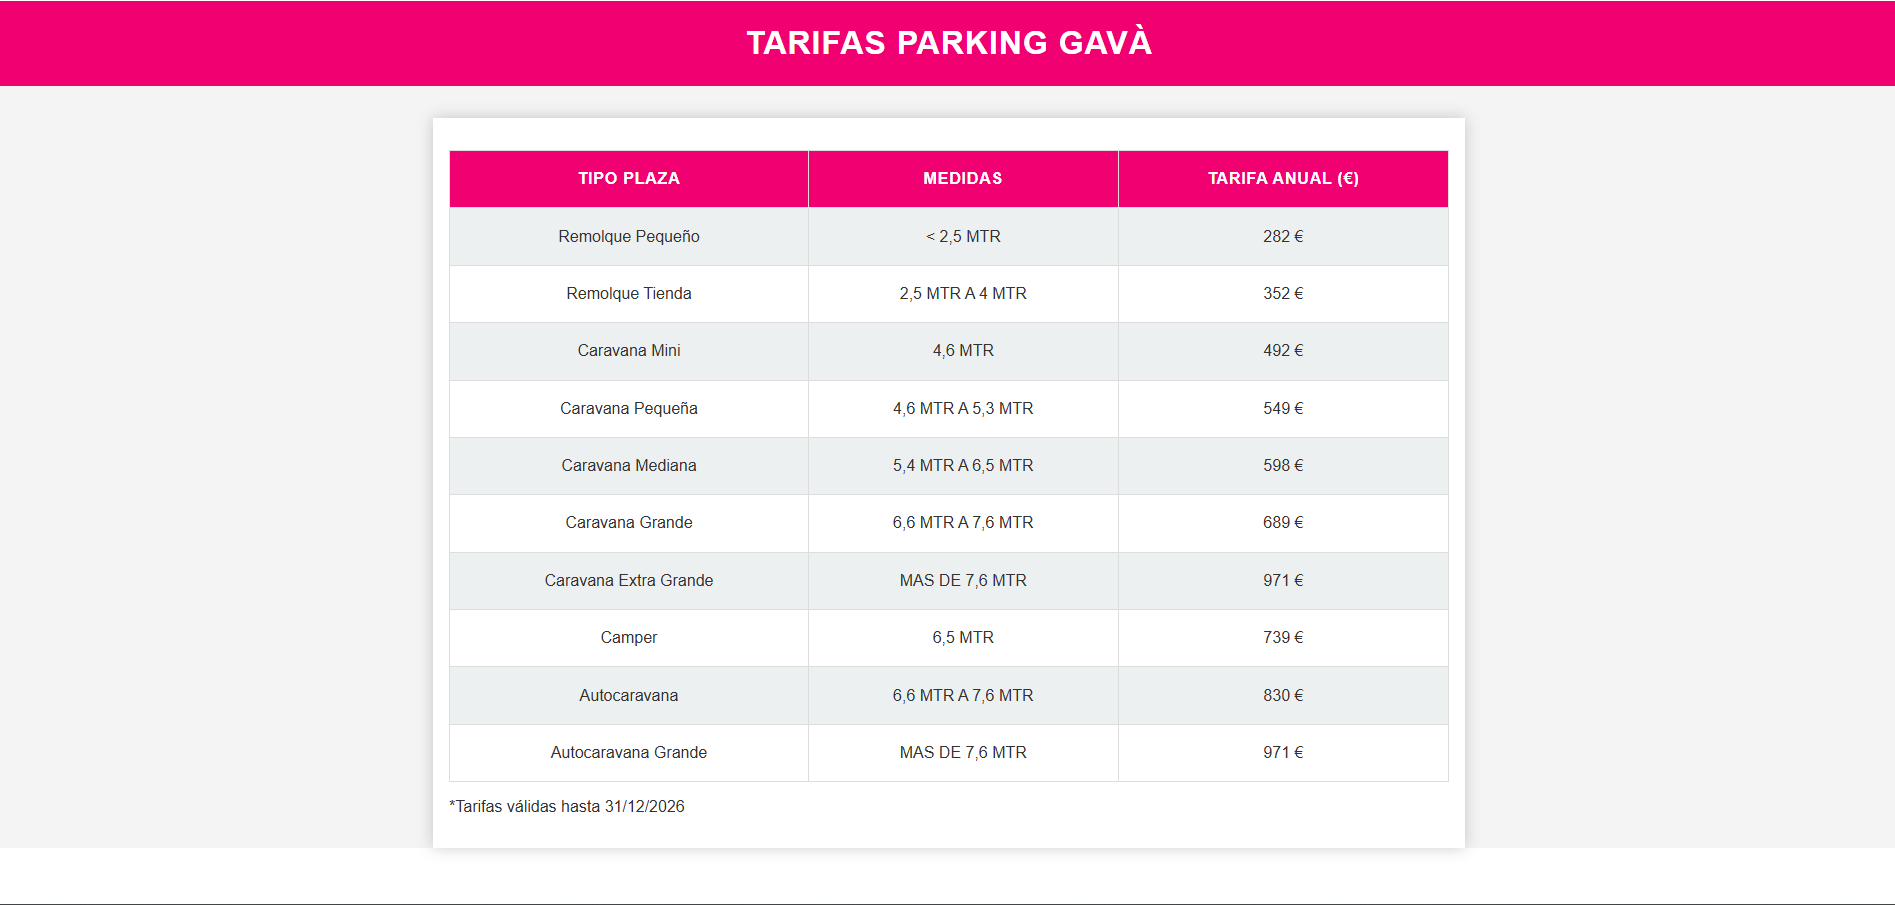Click the '2,5 MTR A 4 MTR' cell

click(x=963, y=294)
